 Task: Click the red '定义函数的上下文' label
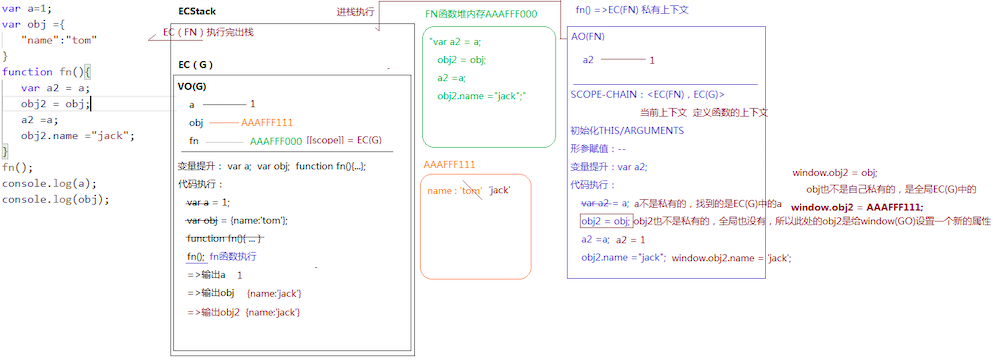coord(730,113)
